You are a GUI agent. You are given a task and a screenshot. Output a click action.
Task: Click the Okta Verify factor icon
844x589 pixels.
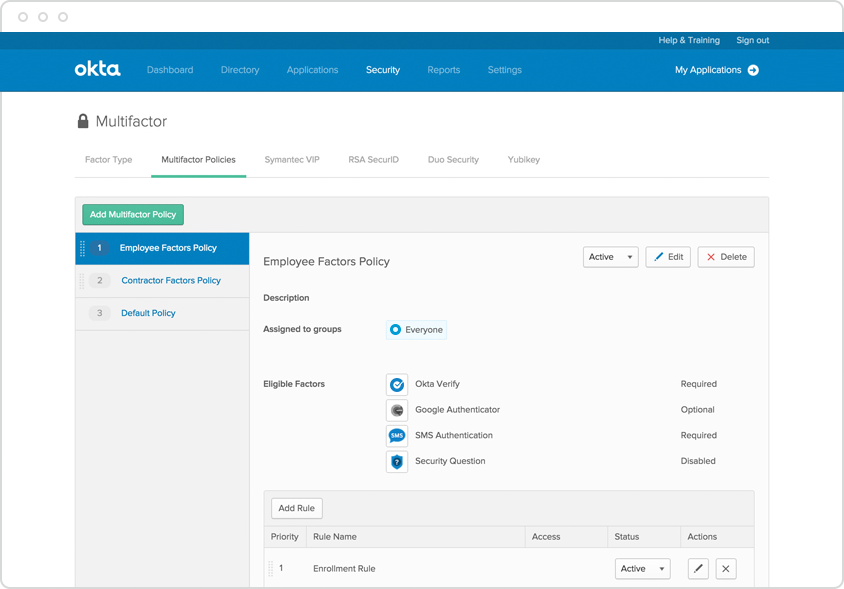point(397,384)
